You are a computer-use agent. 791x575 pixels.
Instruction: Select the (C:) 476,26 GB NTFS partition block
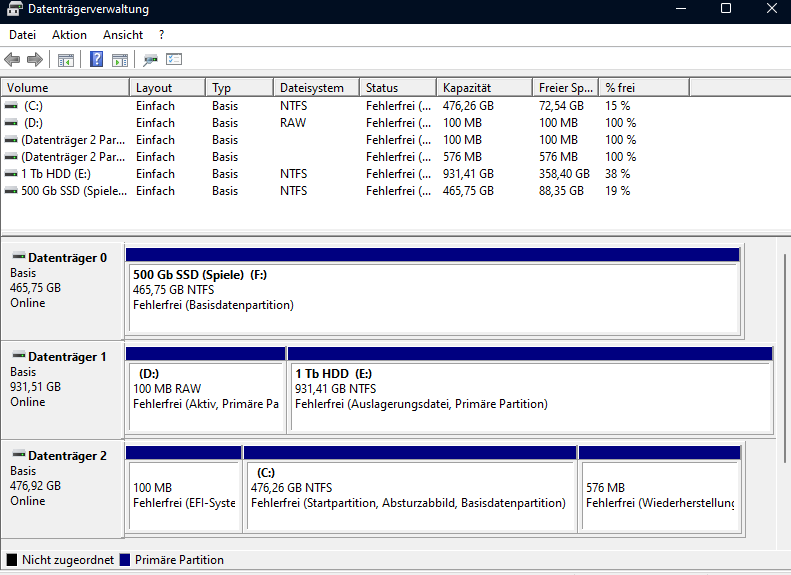410,489
